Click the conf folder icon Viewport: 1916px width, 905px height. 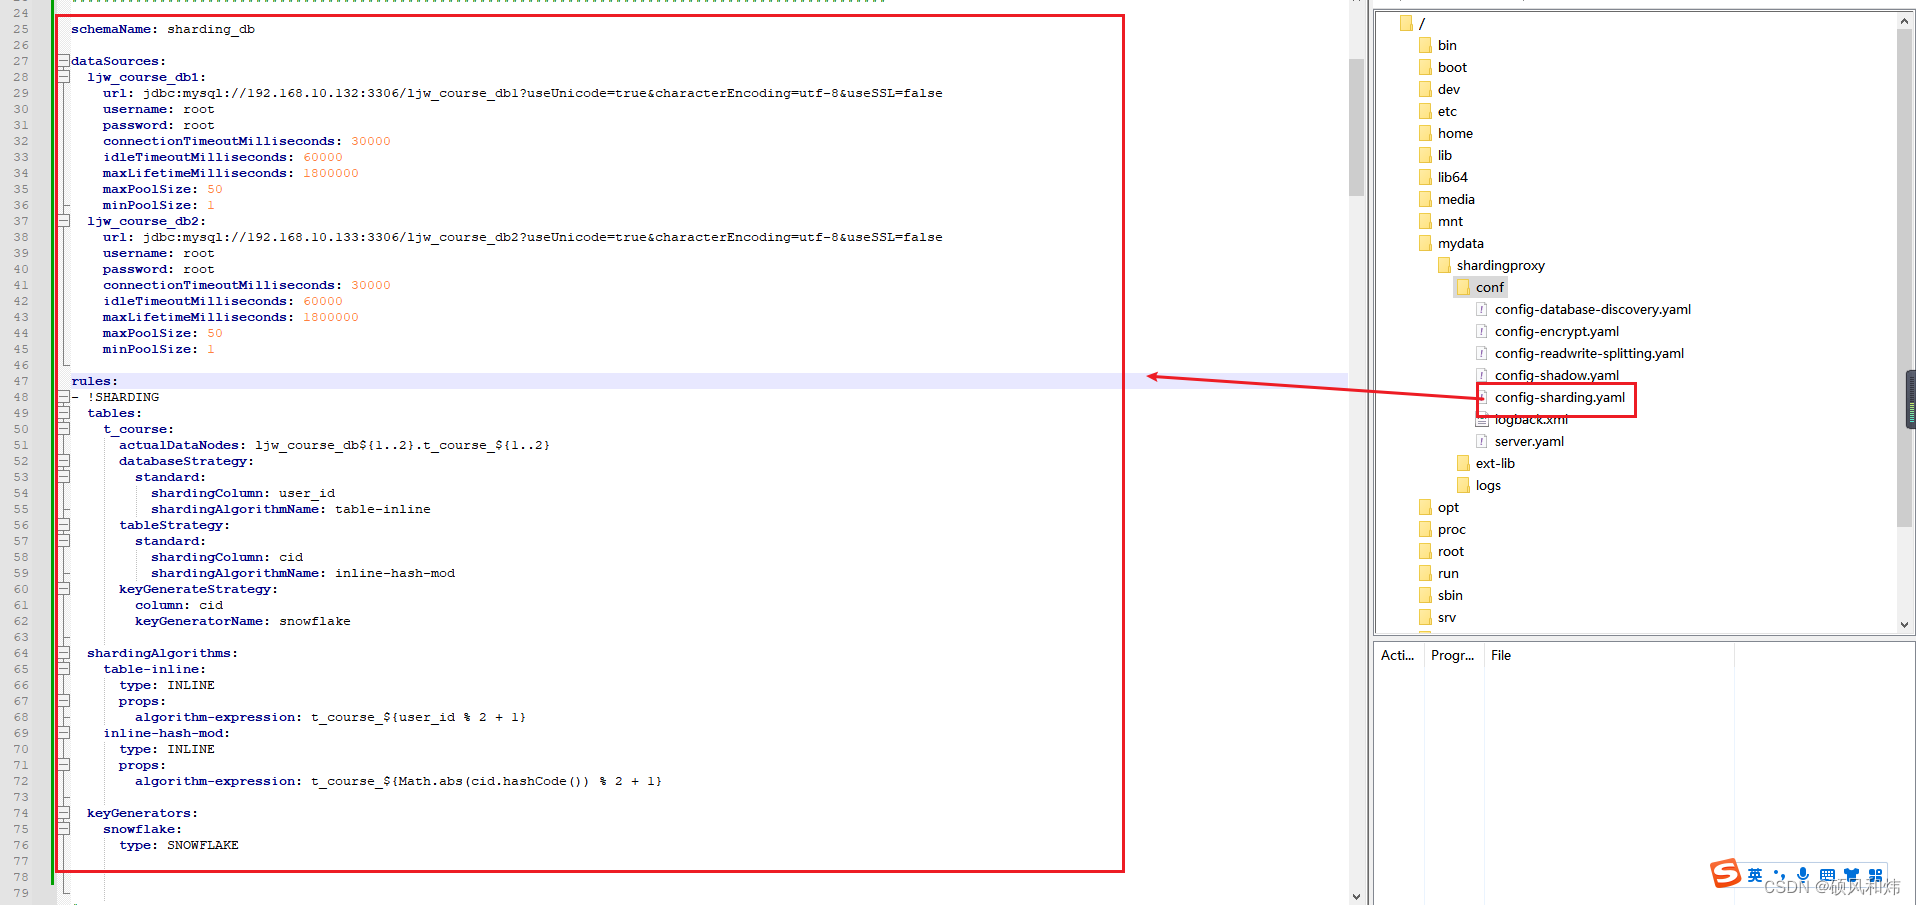pyautogui.click(x=1463, y=287)
